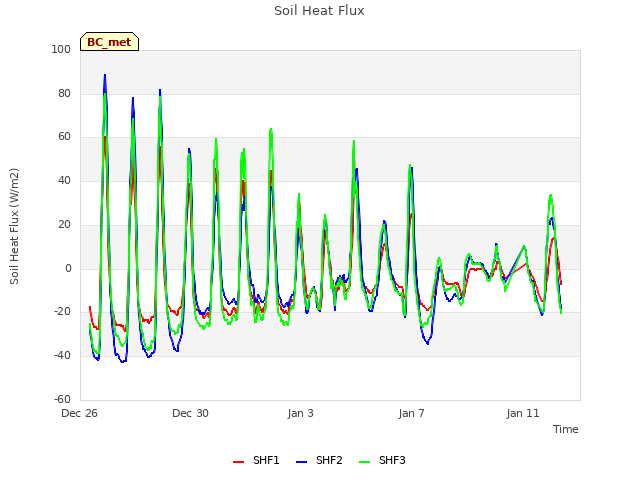Click the 60 y-axis tick label
The image size is (640, 480).
[x=64, y=137]
